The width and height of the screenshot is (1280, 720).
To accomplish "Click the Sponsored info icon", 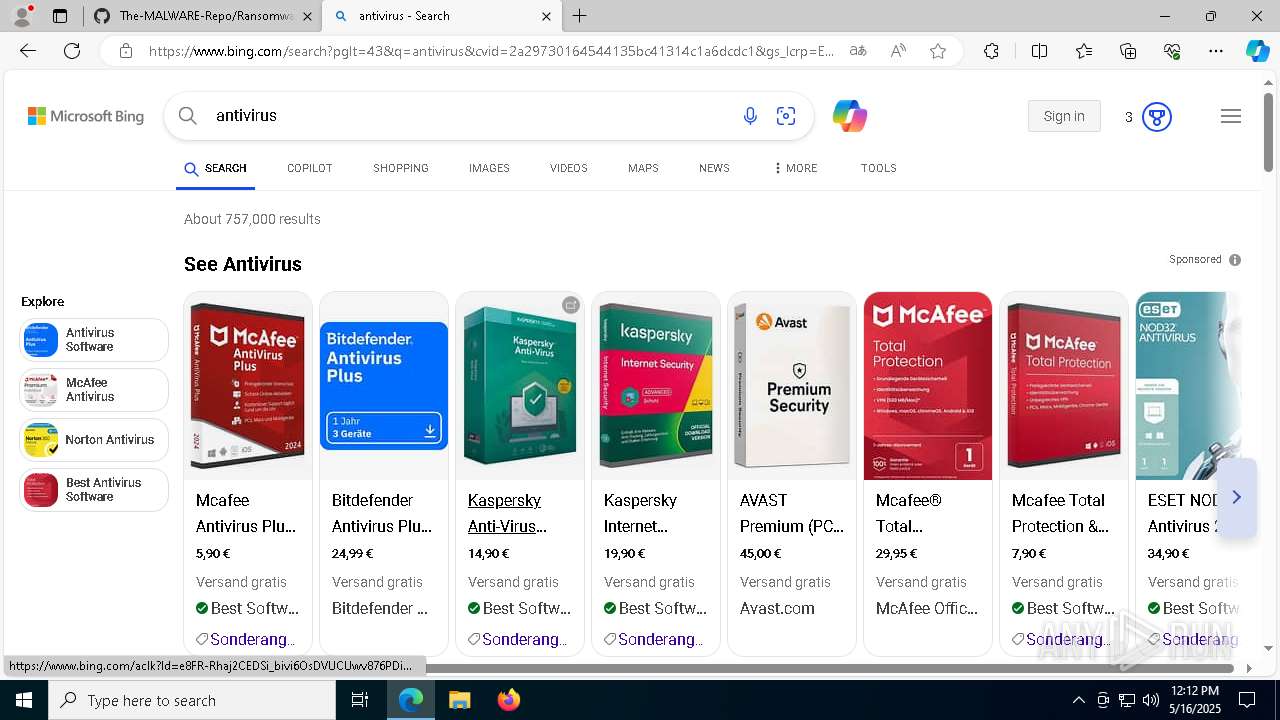I will click(1235, 260).
